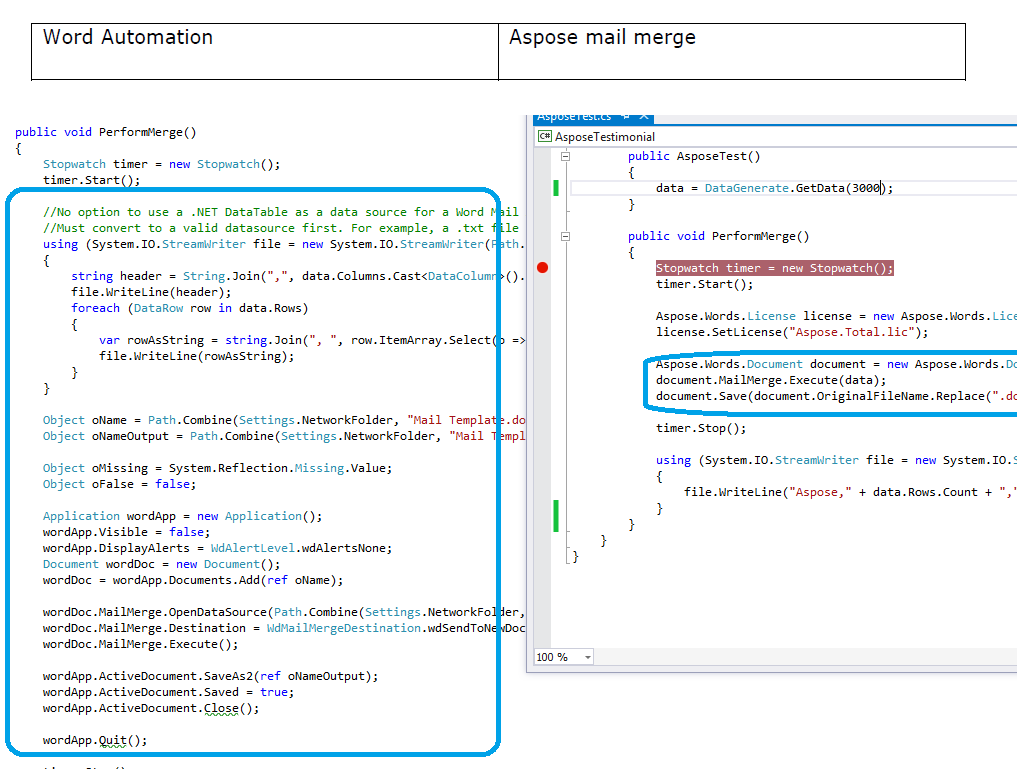Click var rowAsString = string.Join line
This screenshot has height=769, width=1017.
[x=312, y=340]
